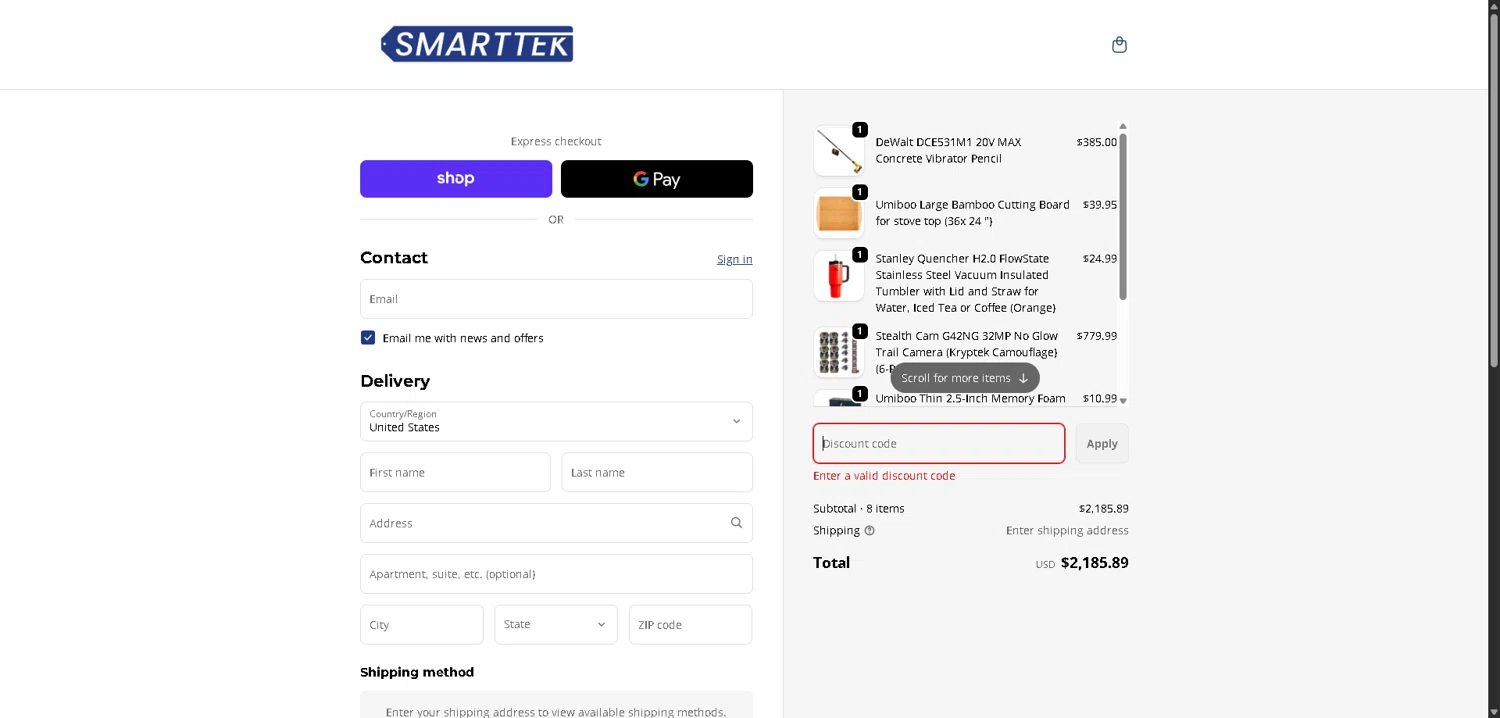Click Umiboo Large Bamboo Cutting Board text
The width and height of the screenshot is (1500, 718).
point(973,213)
